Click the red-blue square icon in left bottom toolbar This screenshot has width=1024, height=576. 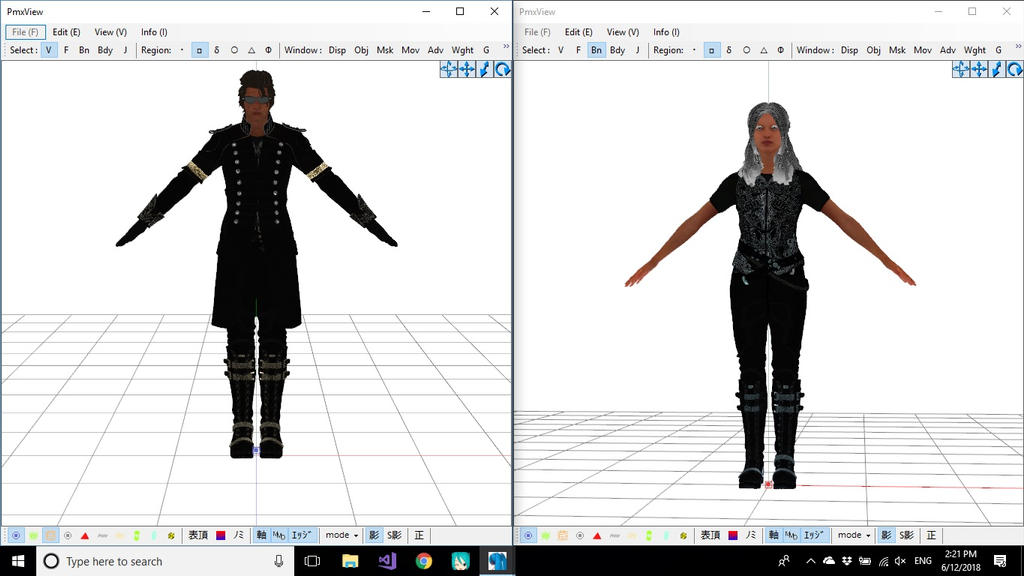tap(221, 536)
